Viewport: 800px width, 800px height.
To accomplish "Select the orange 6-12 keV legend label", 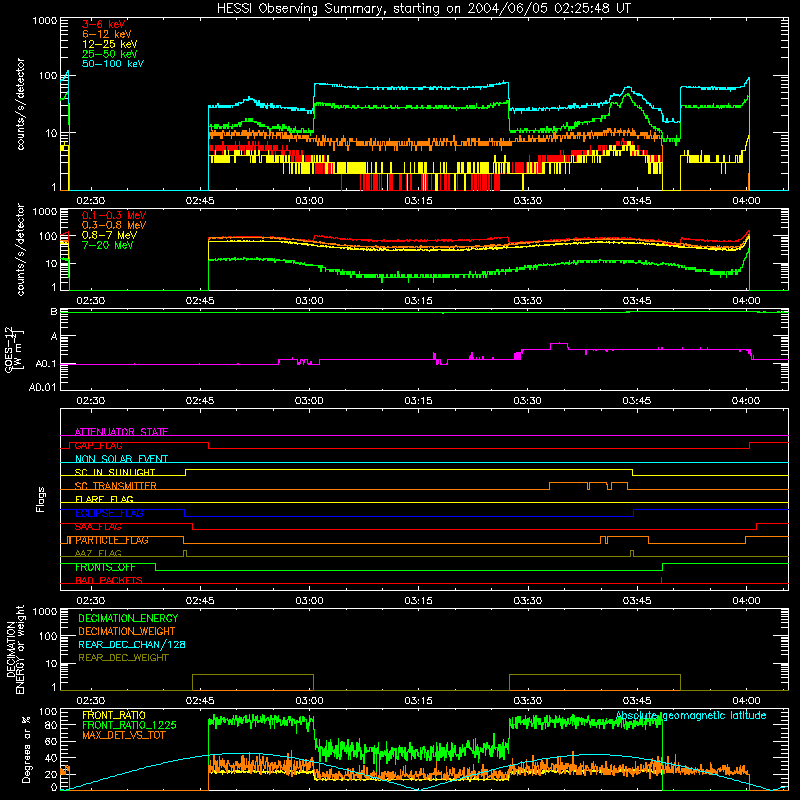I will [x=107, y=34].
